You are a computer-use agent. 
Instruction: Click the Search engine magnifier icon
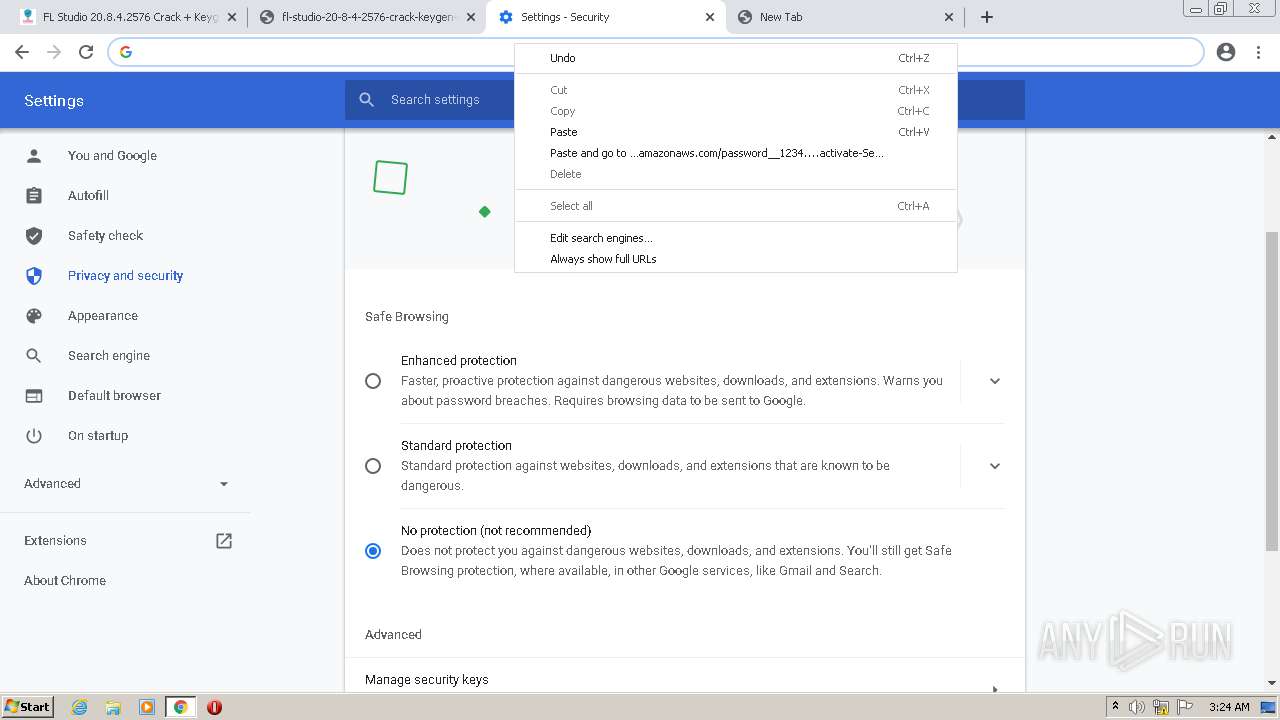34,356
